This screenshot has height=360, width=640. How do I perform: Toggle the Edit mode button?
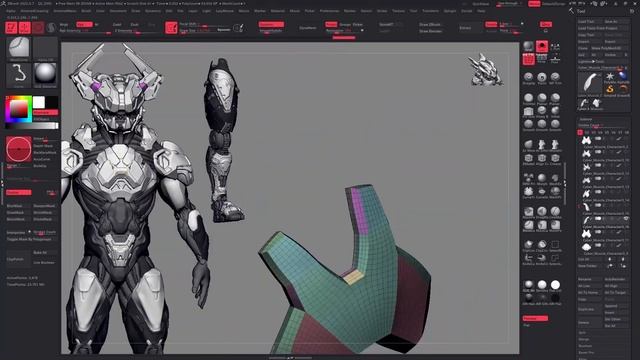11,27
